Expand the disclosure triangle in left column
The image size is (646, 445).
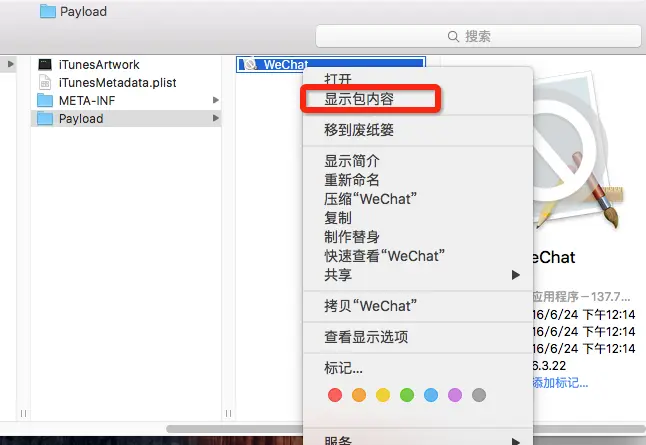point(10,64)
